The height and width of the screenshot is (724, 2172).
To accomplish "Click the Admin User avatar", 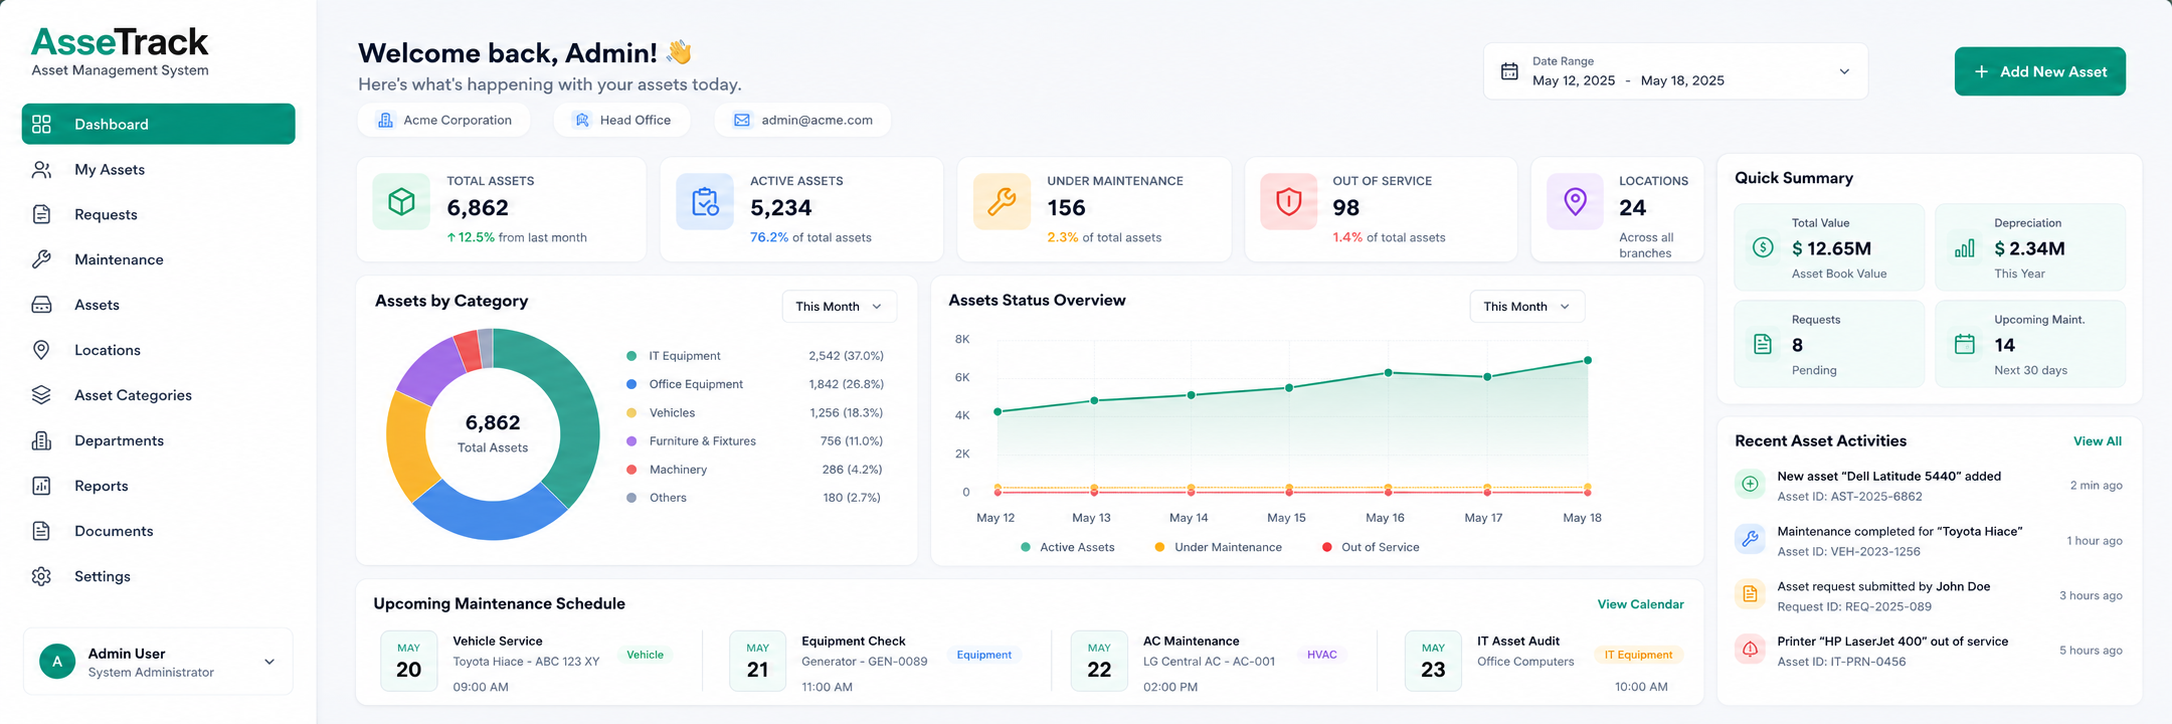I will click(57, 661).
